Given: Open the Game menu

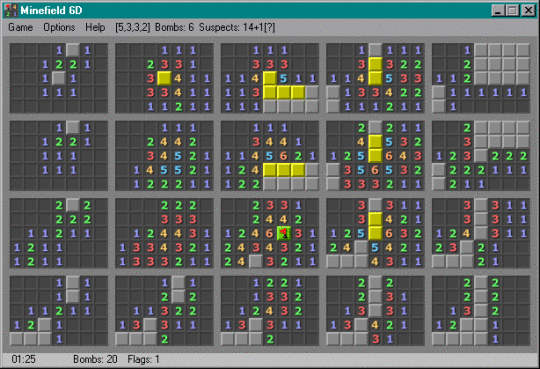Looking at the screenshot, I should click(x=20, y=28).
